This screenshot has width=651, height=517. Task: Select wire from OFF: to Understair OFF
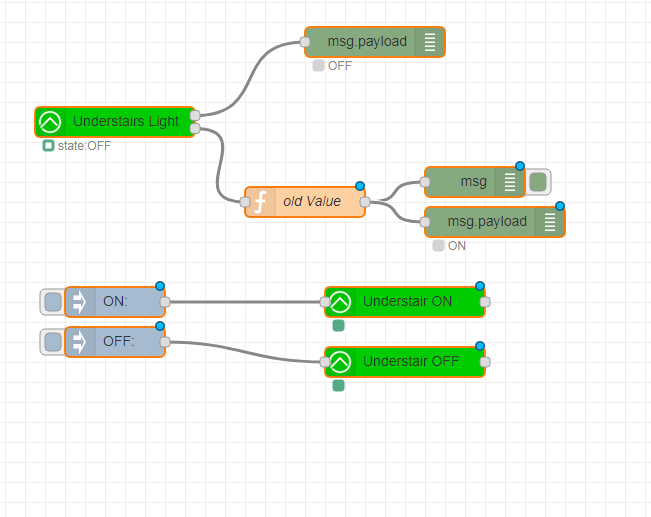tap(245, 353)
